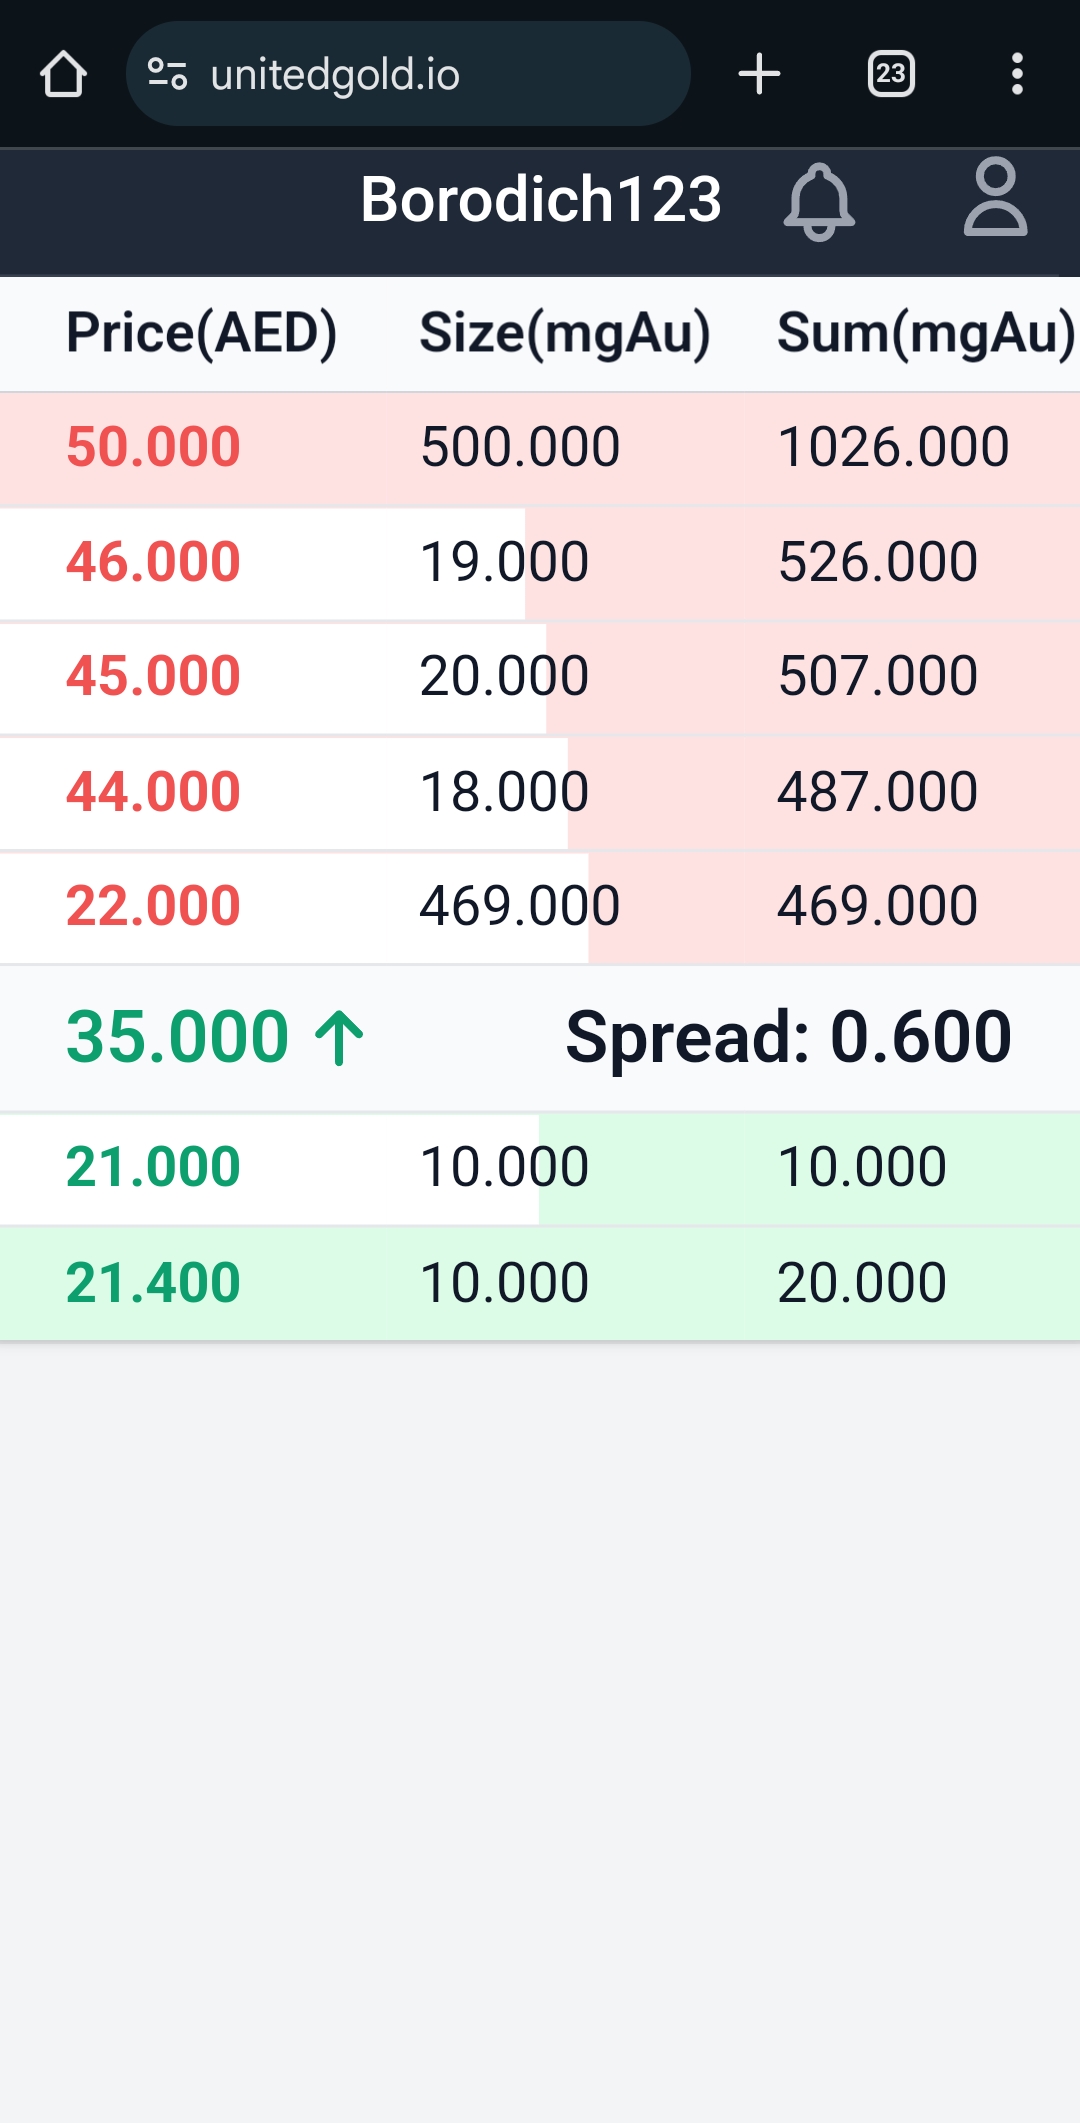This screenshot has height=2123, width=1080.
Task: Open the user profile icon
Action: tap(995, 198)
